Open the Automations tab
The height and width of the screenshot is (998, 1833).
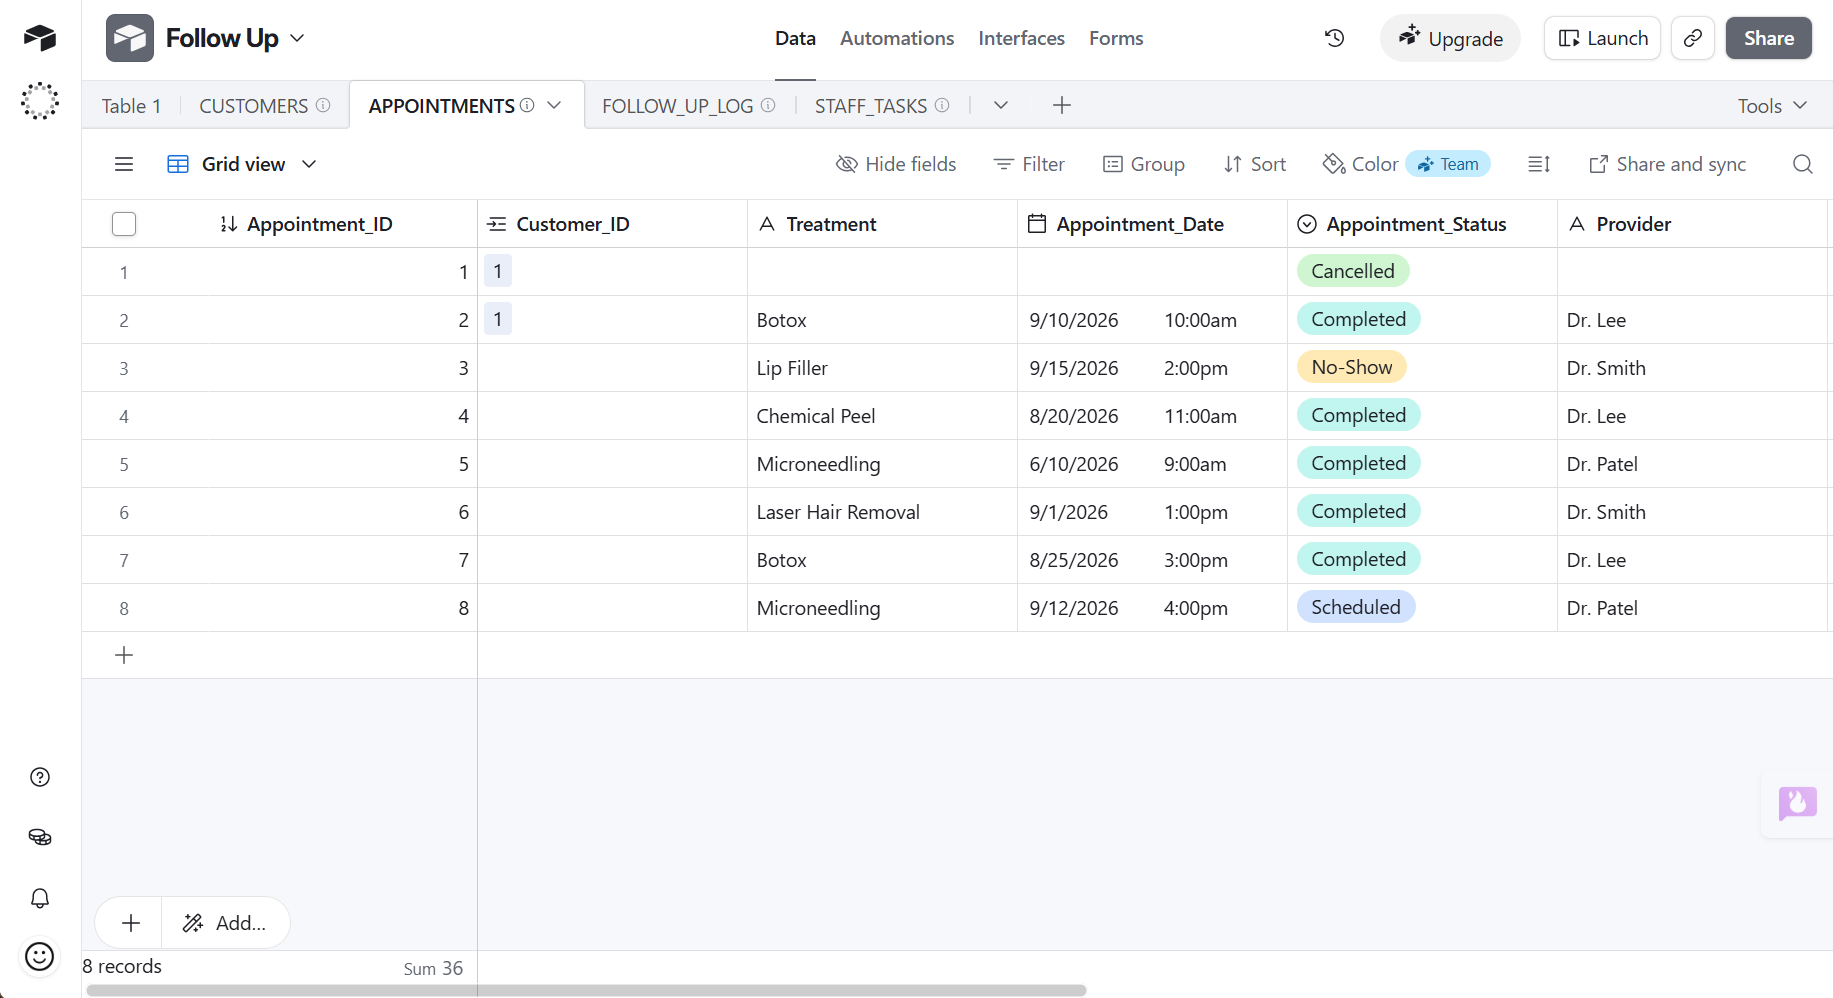[897, 38]
